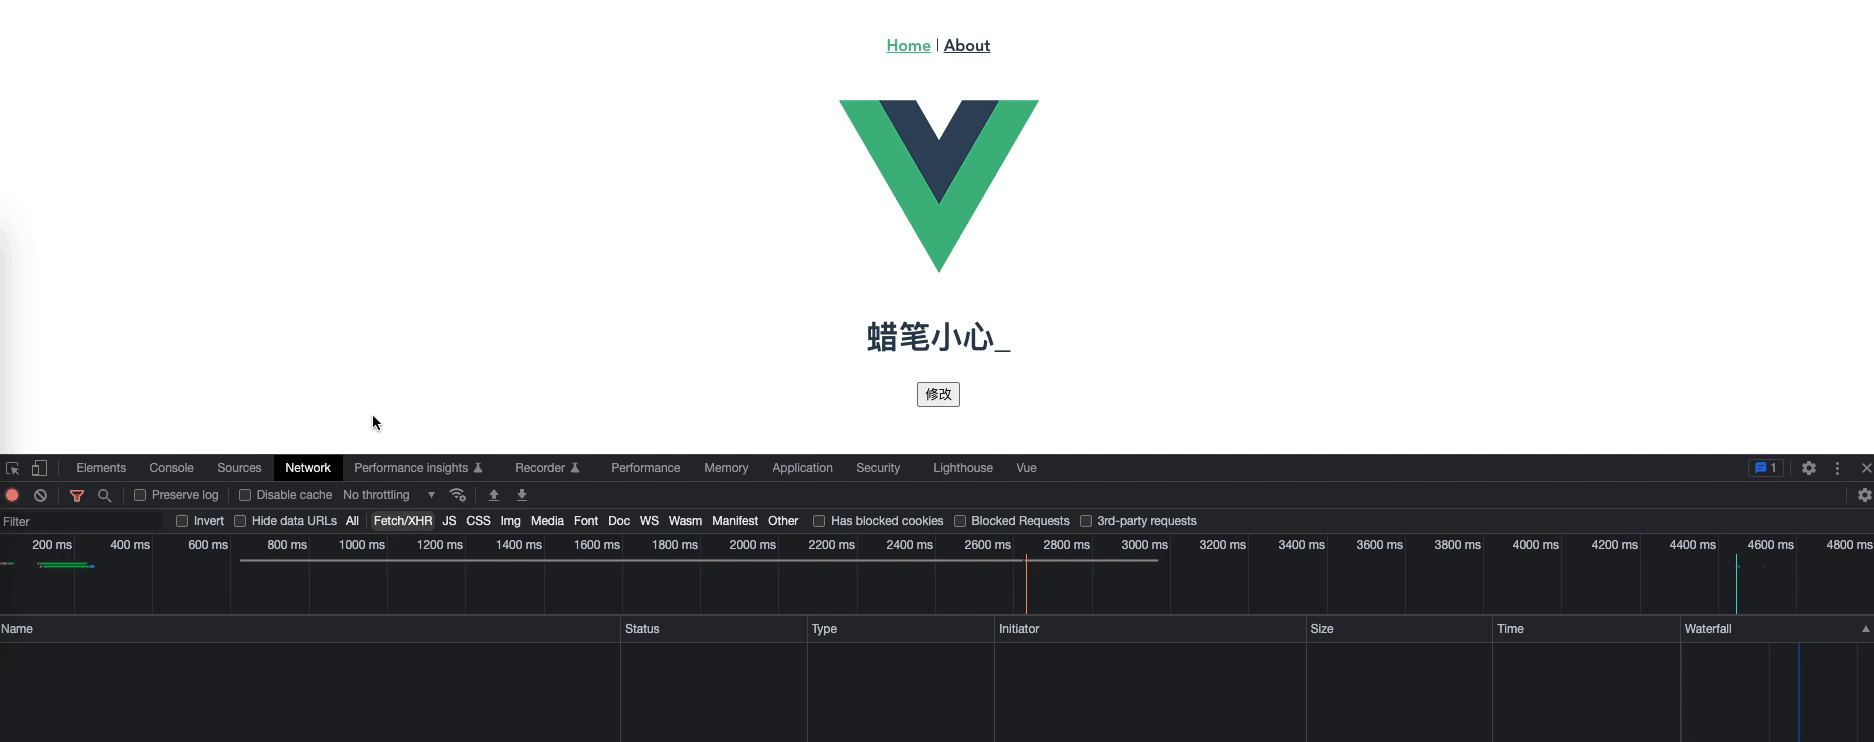The height and width of the screenshot is (742, 1874).
Task: Import HAR file upload arrow
Action: (x=493, y=495)
